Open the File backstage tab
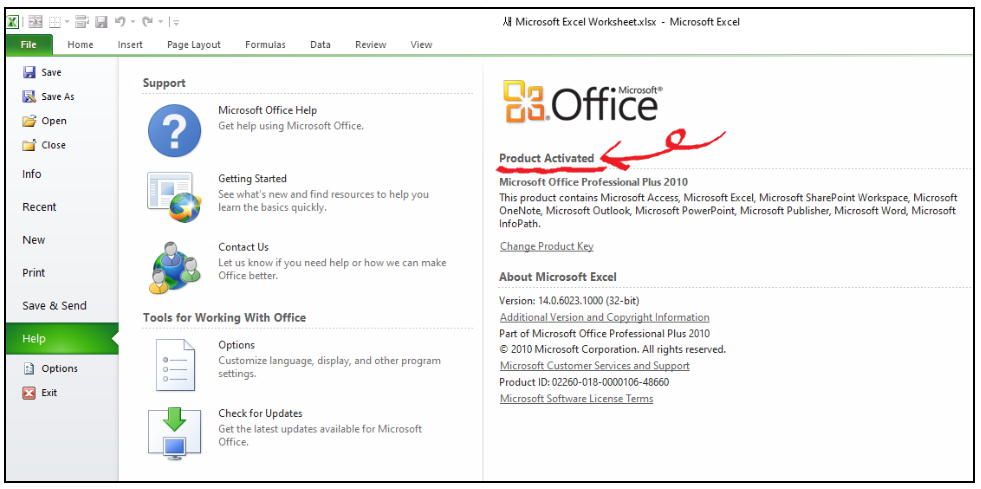This screenshot has width=981, height=489. click(29, 44)
